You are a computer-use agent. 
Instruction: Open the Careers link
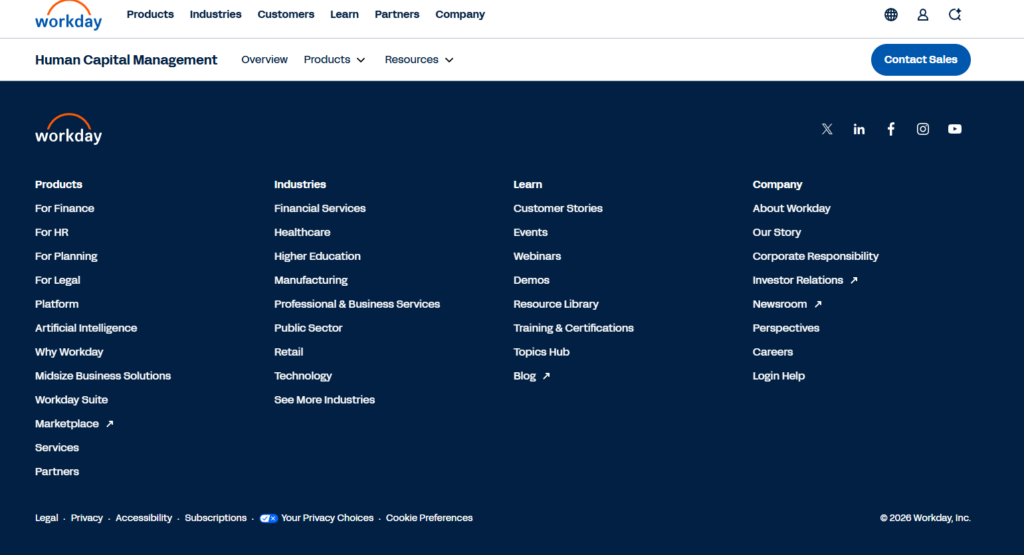(773, 352)
